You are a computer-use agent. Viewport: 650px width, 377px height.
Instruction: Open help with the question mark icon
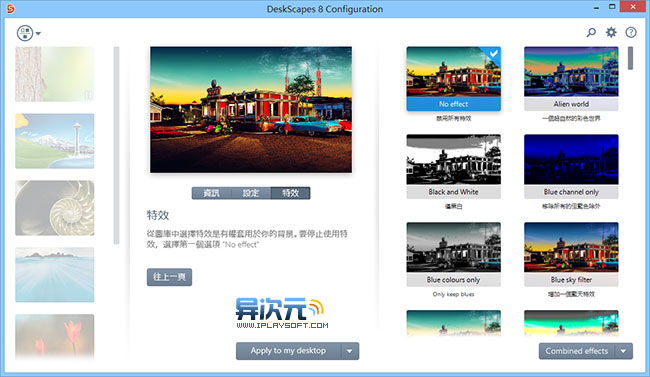tap(631, 32)
